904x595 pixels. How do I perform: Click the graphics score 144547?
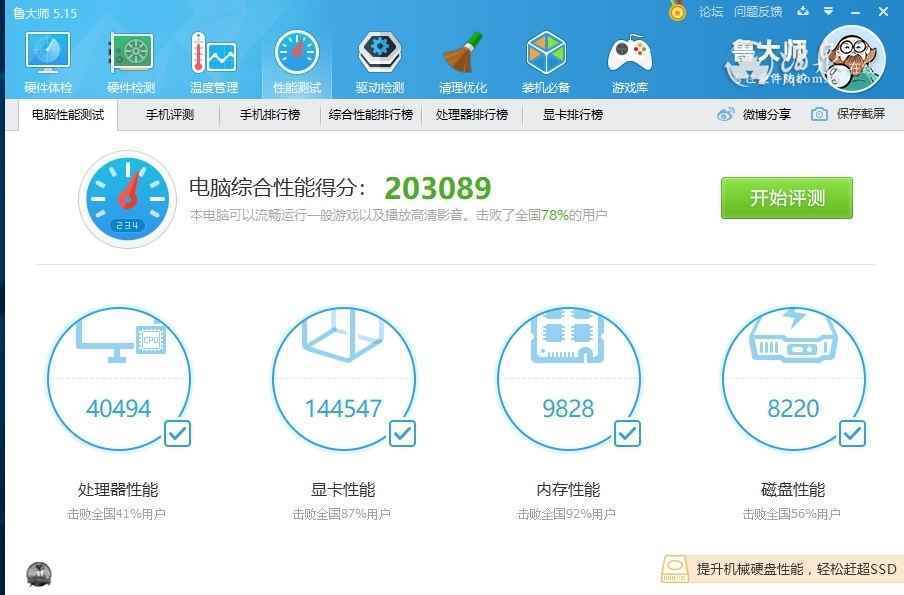tap(344, 409)
